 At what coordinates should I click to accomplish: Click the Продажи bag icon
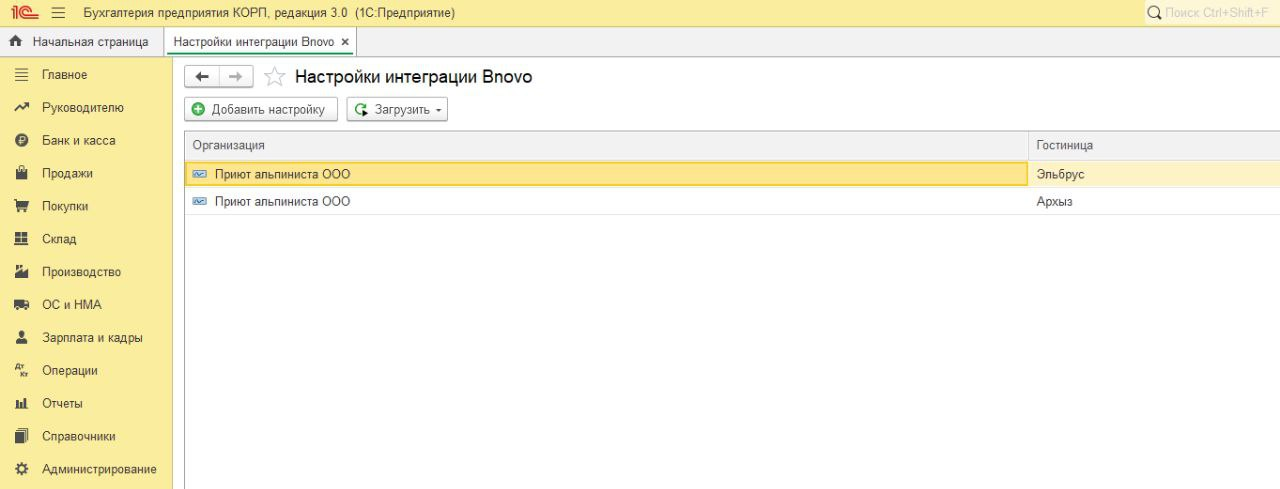coord(20,173)
